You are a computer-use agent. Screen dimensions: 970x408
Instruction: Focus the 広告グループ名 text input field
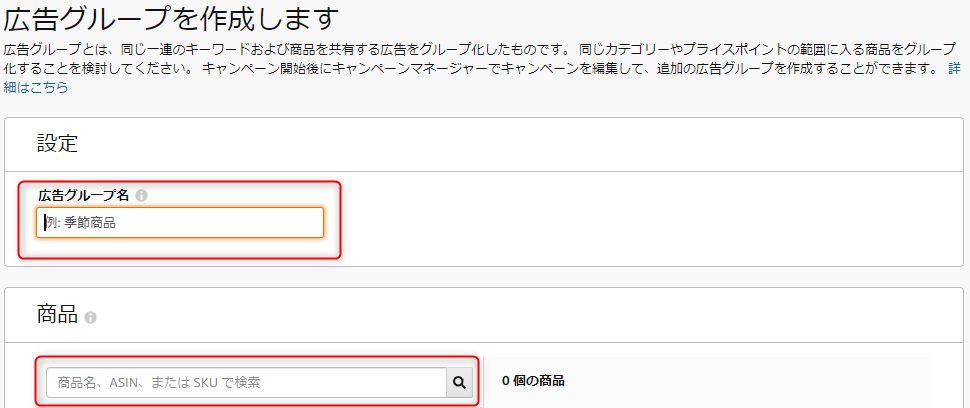click(180, 223)
